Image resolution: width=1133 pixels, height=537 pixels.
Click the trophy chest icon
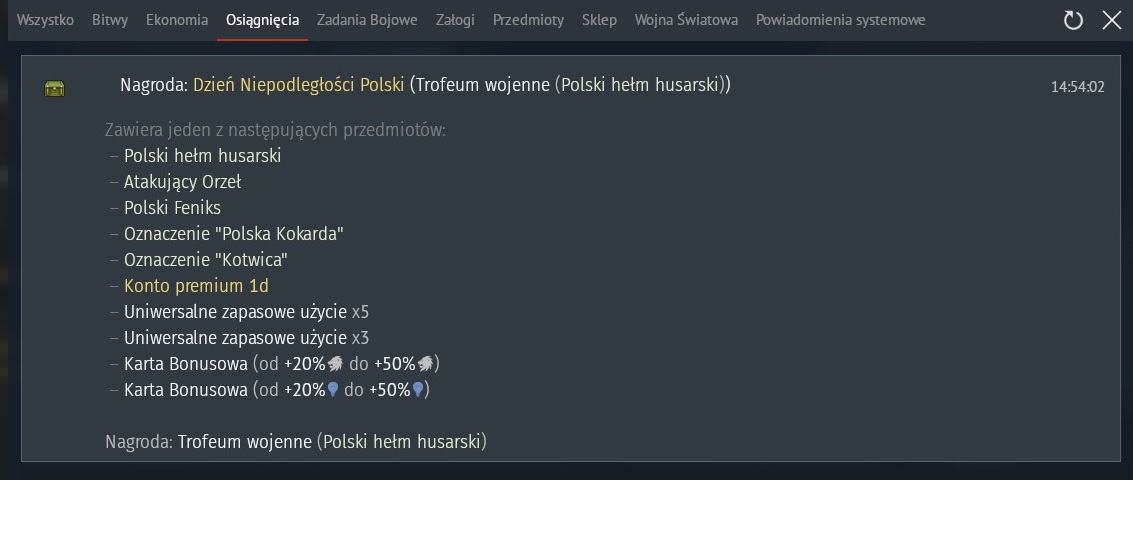54,89
